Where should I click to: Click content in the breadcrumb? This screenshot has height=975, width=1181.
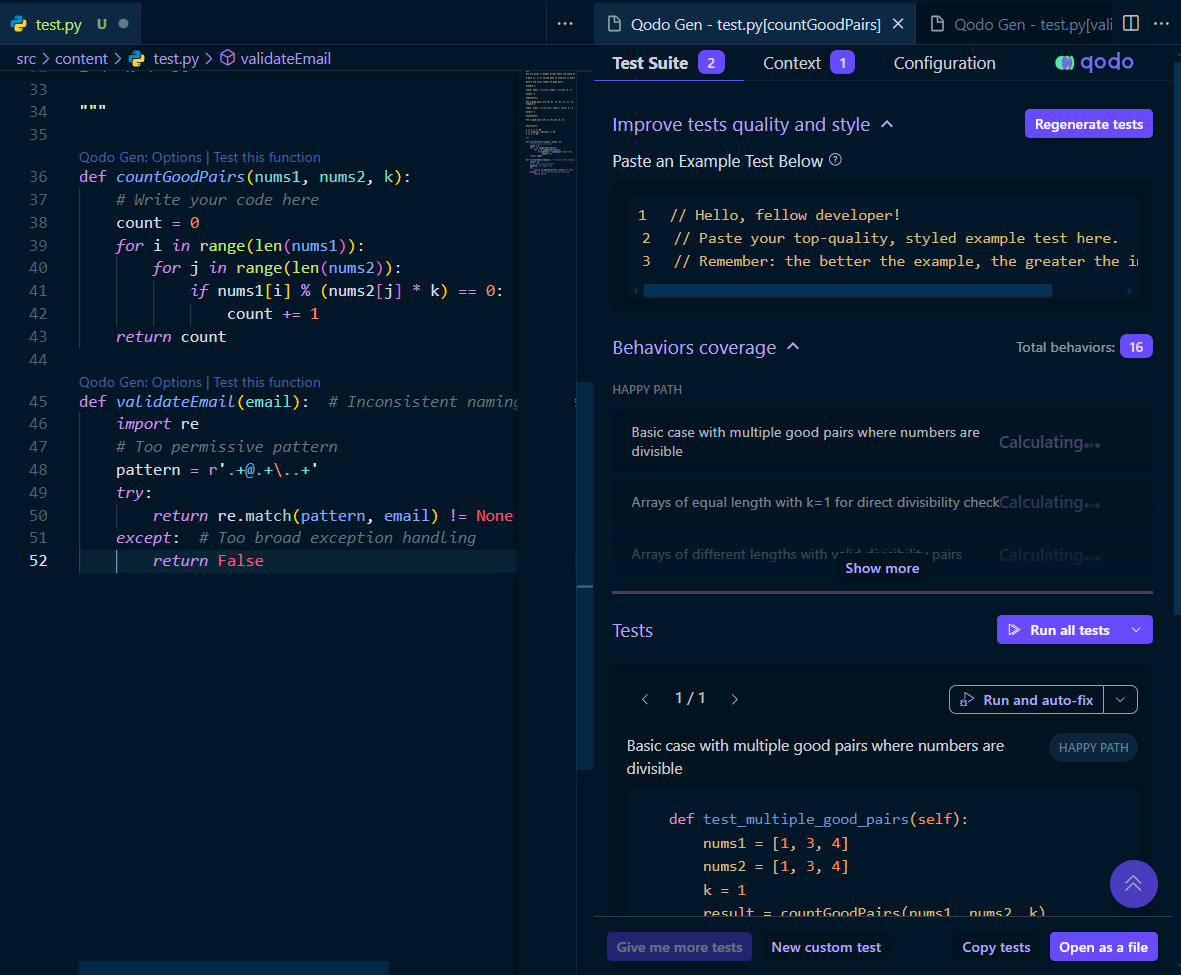81,59
